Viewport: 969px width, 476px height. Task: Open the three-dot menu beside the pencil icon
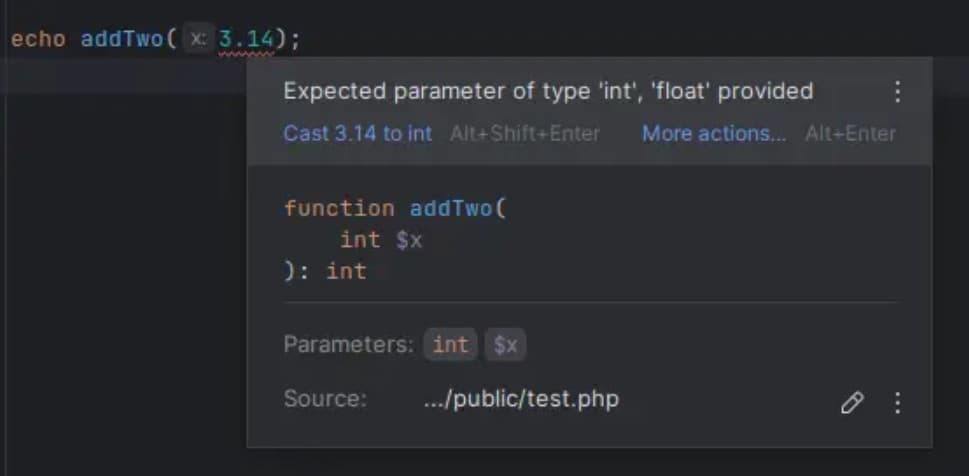[897, 403]
